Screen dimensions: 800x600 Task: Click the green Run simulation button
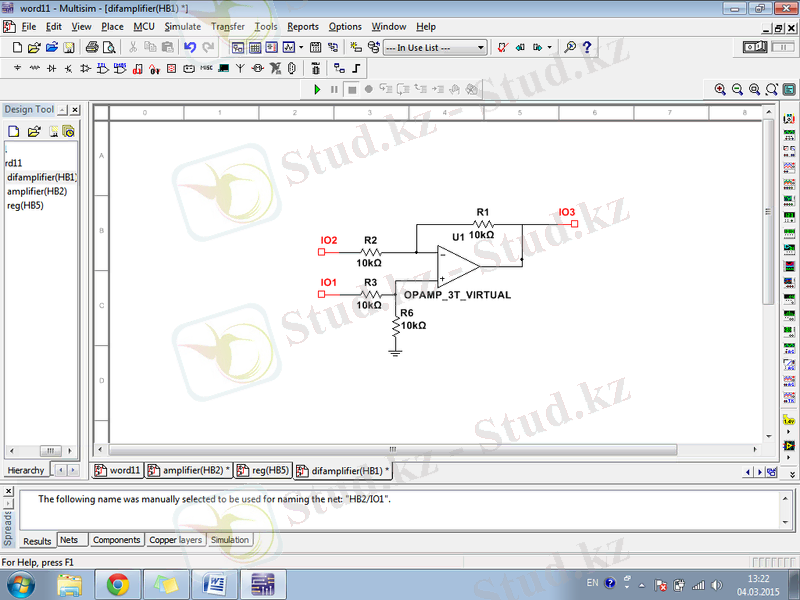tap(317, 89)
